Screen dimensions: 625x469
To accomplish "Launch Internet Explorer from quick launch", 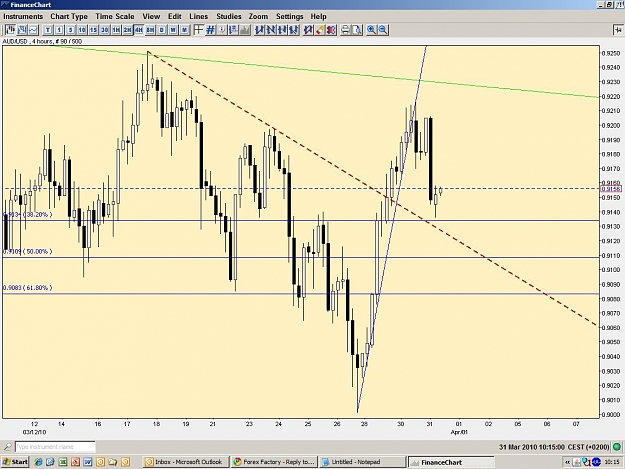I will [x=38, y=462].
